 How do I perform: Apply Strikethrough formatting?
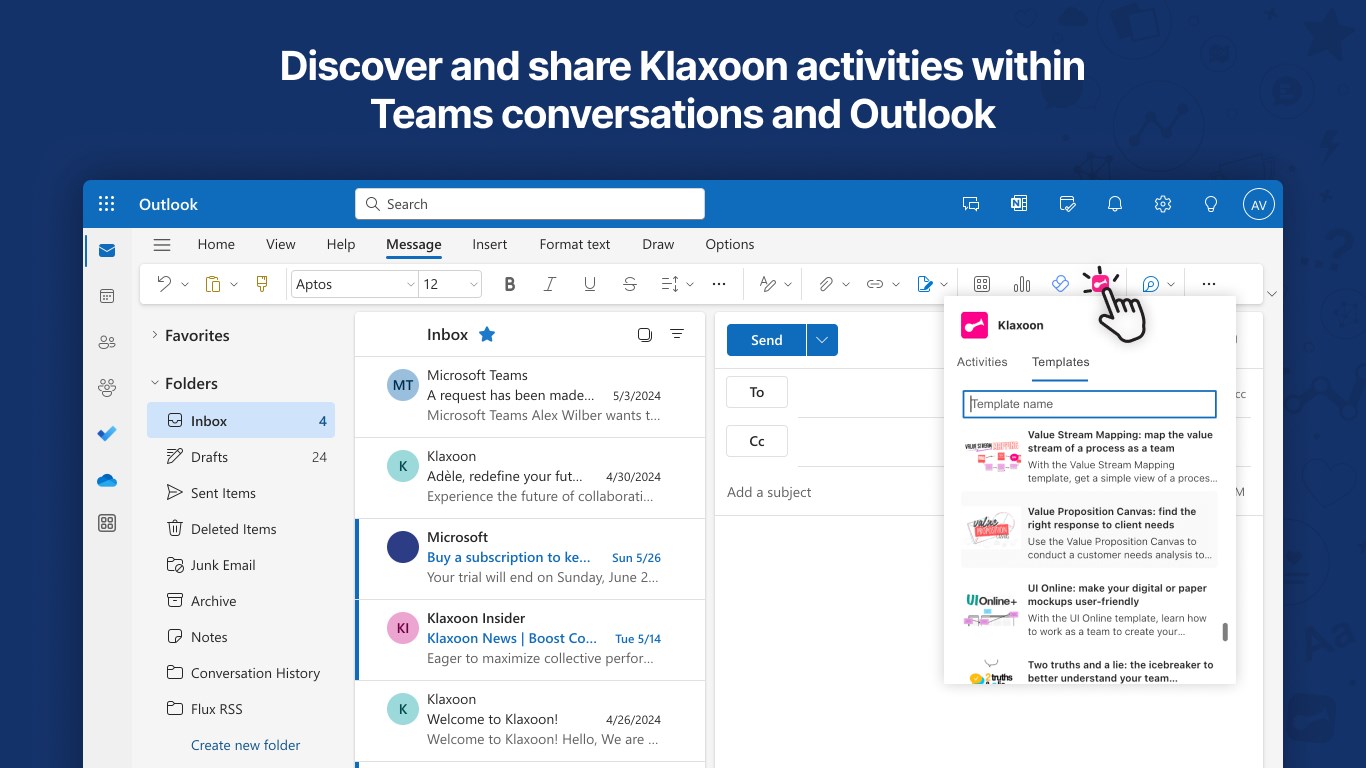click(629, 284)
